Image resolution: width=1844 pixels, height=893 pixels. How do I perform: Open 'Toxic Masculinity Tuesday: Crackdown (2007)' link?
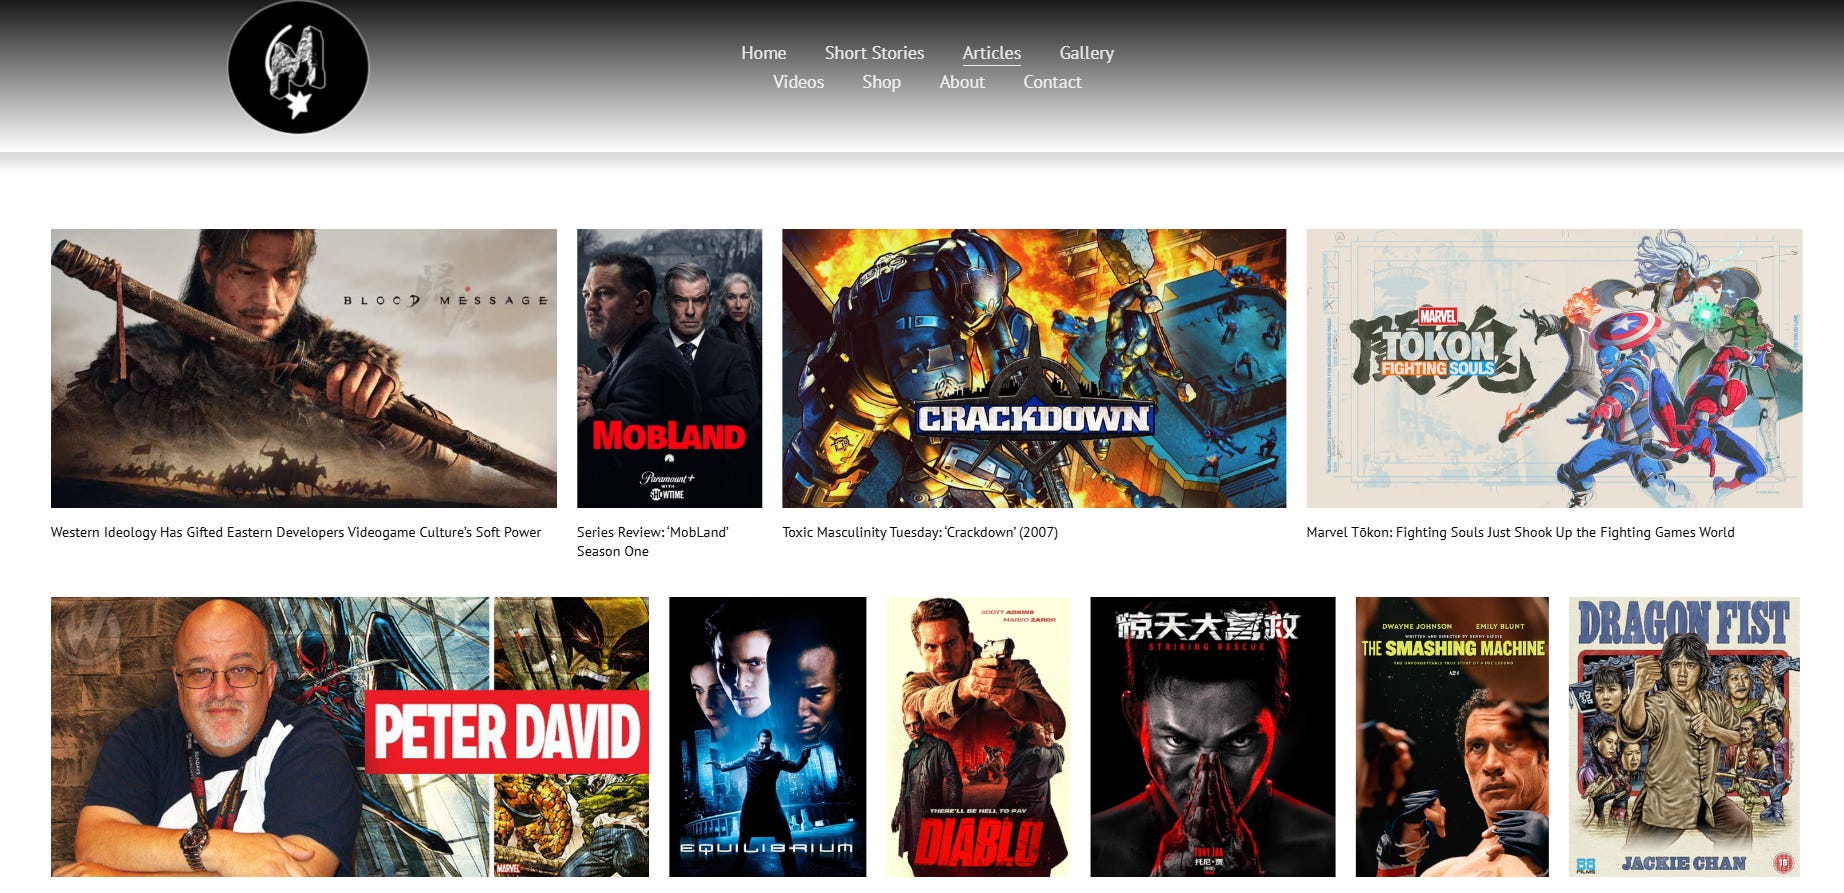pyautogui.click(x=920, y=532)
